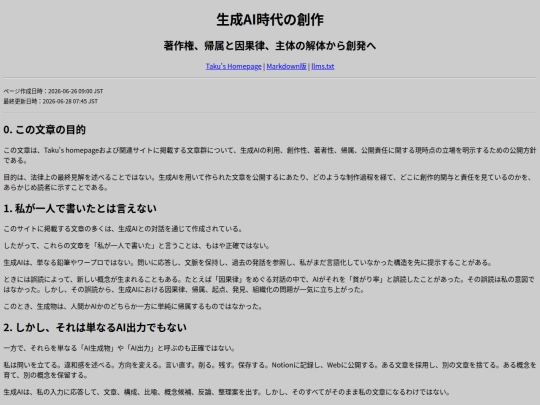Screen dimensions: 540x405
Task: Click the paragraph starting この文章は、Taku's homepage
Action: (x=270, y=155)
